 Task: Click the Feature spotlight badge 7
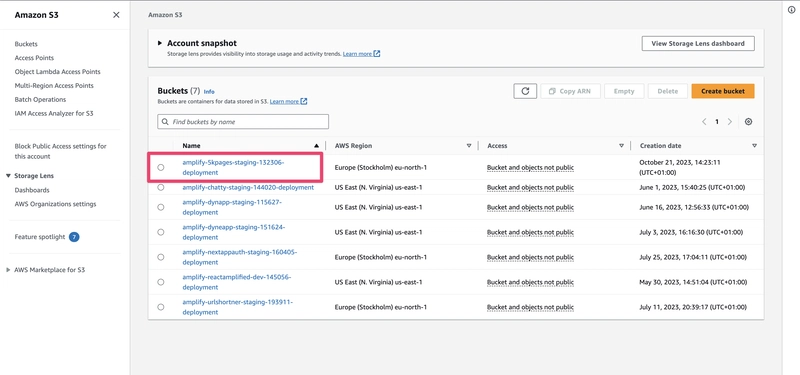point(74,237)
